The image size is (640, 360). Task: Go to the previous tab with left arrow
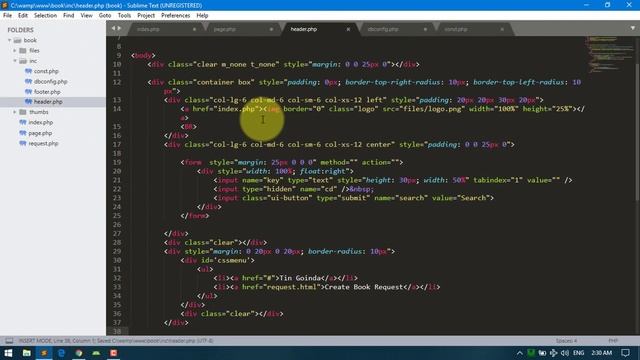[x=113, y=29]
